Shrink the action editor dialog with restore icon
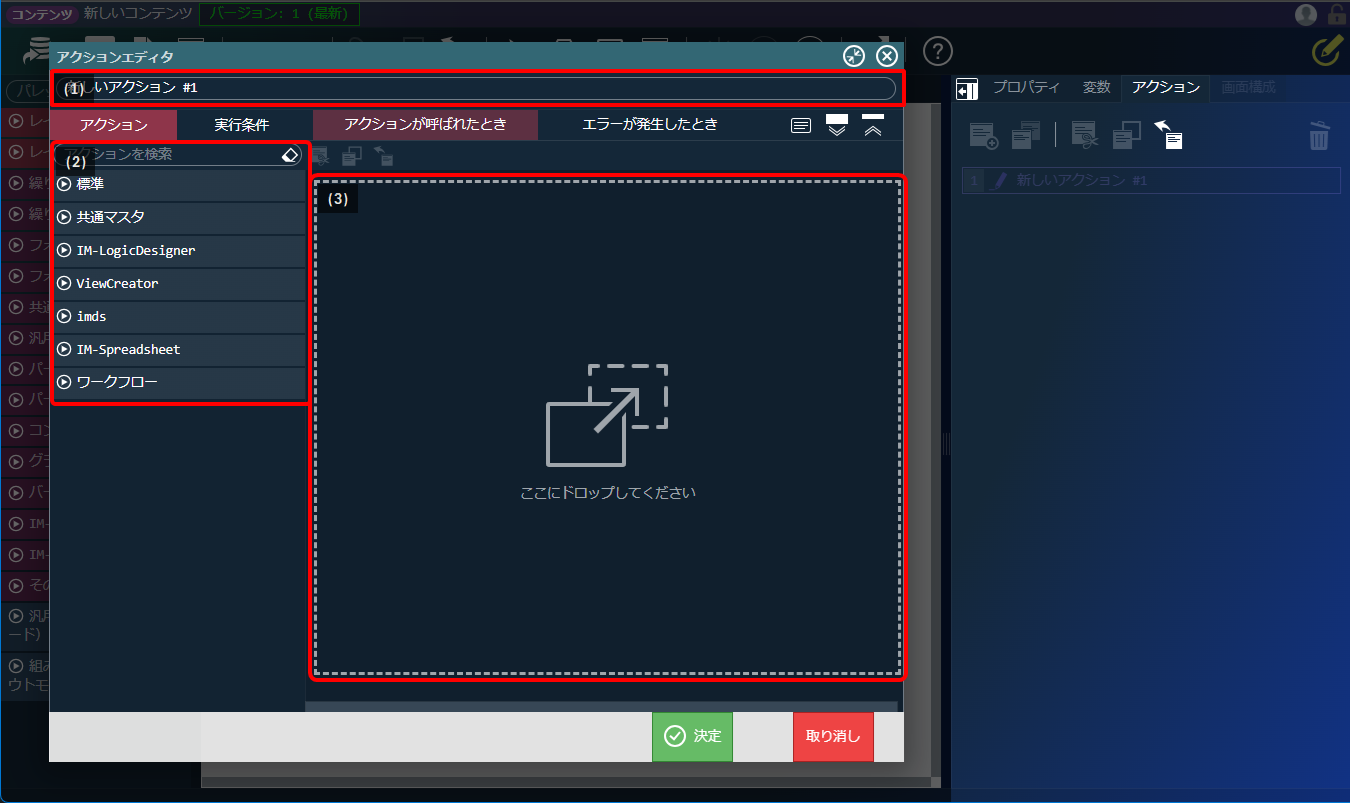 tap(854, 56)
